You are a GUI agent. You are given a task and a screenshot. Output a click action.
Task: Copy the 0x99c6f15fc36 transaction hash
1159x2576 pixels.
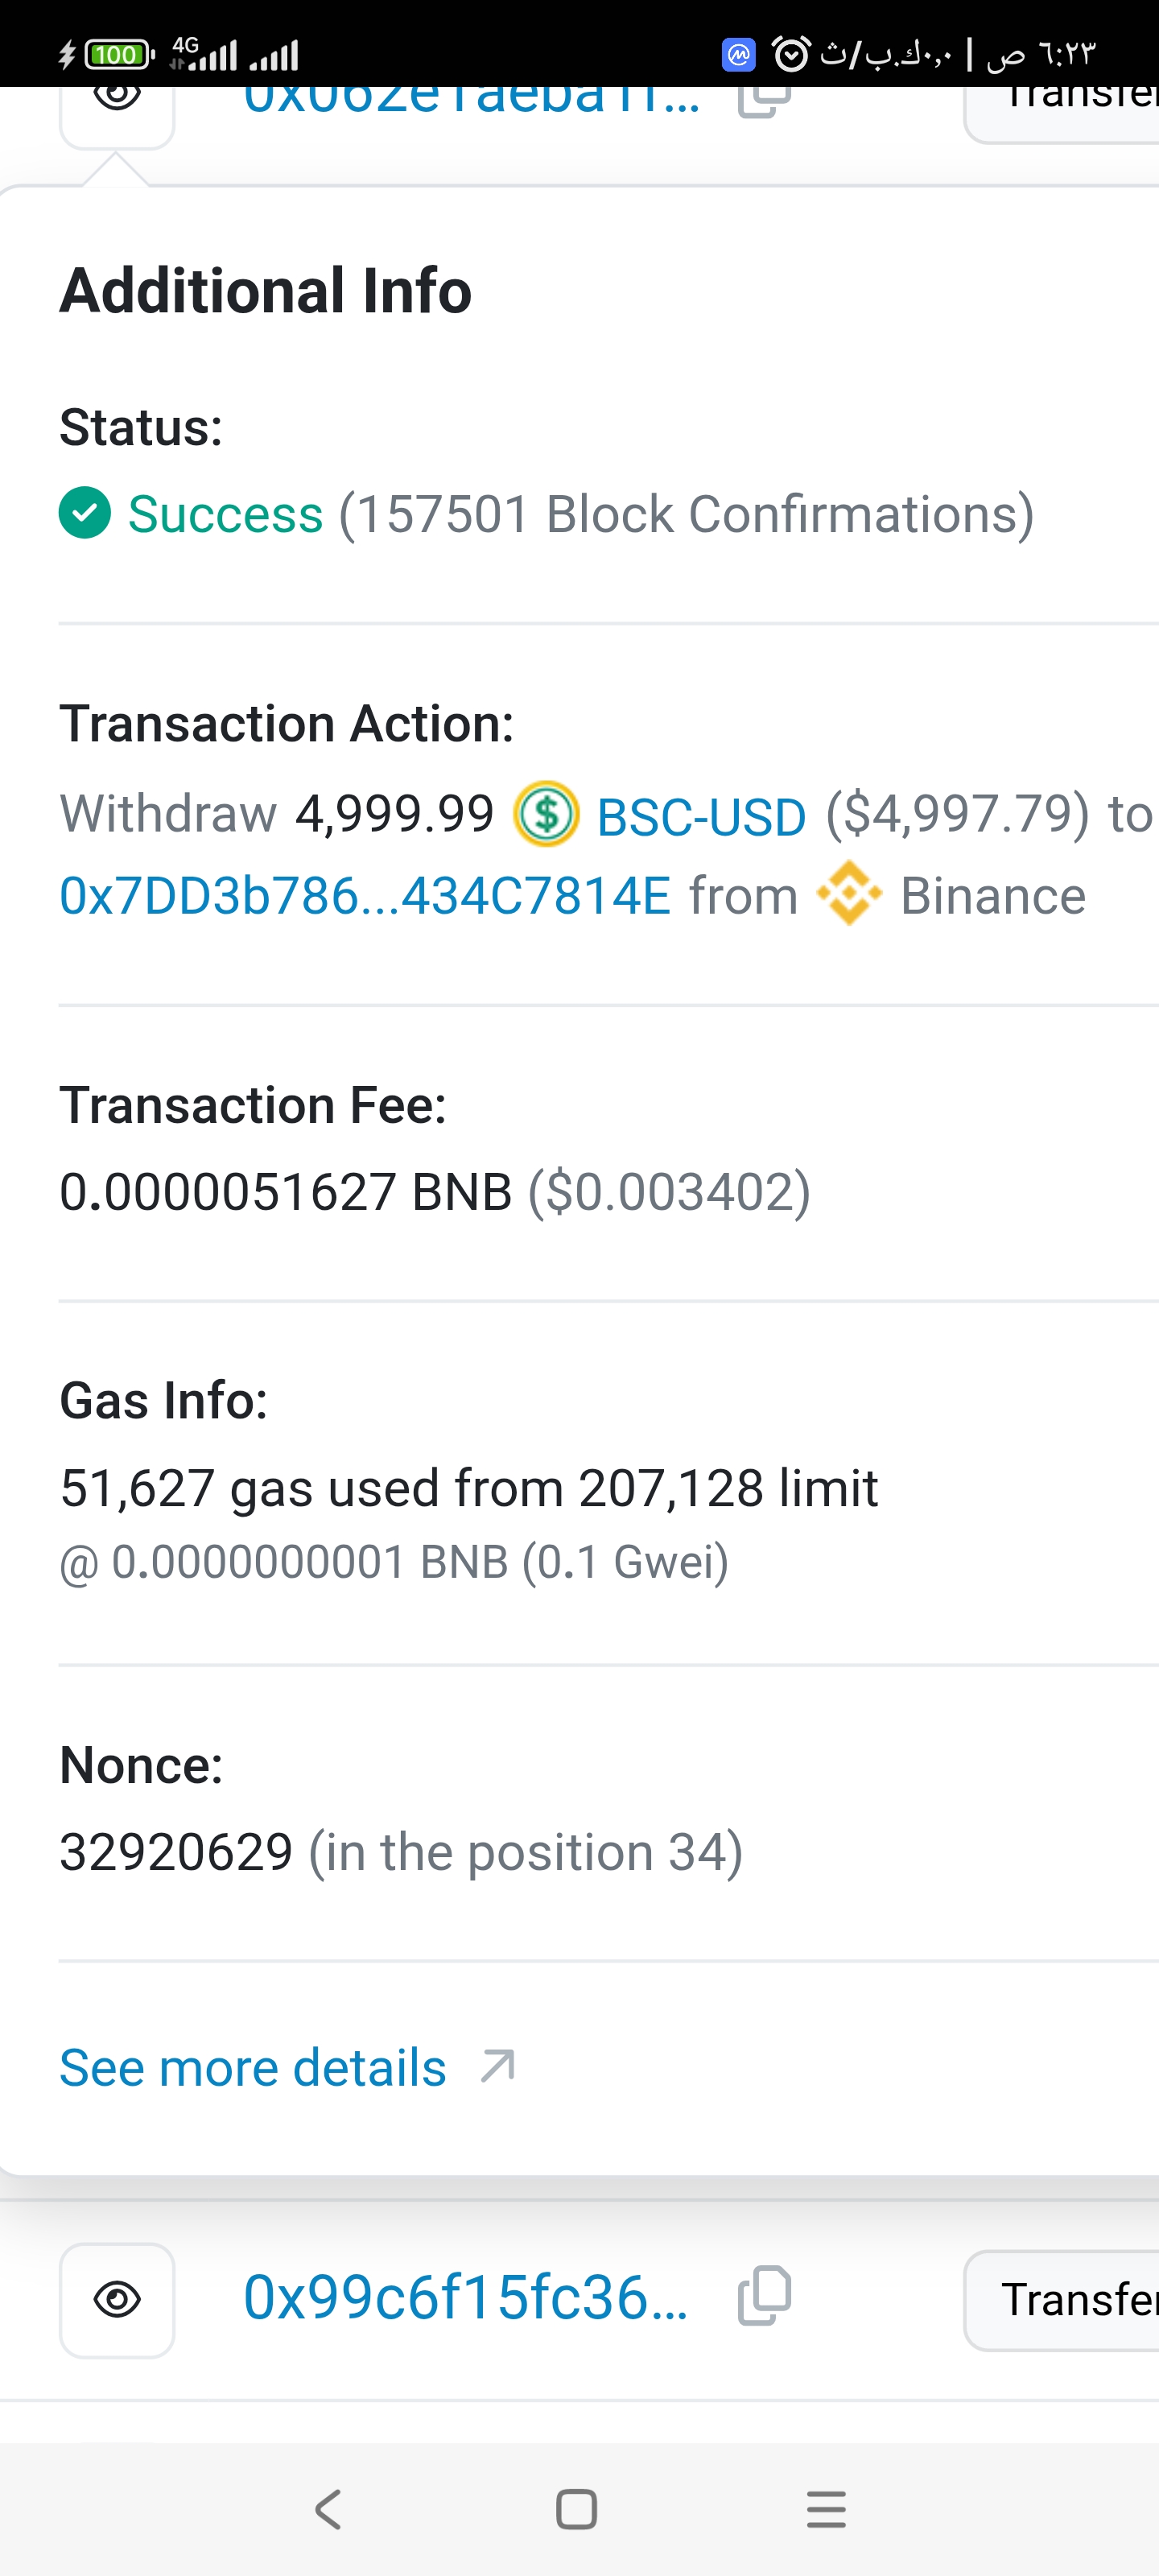pos(765,2296)
